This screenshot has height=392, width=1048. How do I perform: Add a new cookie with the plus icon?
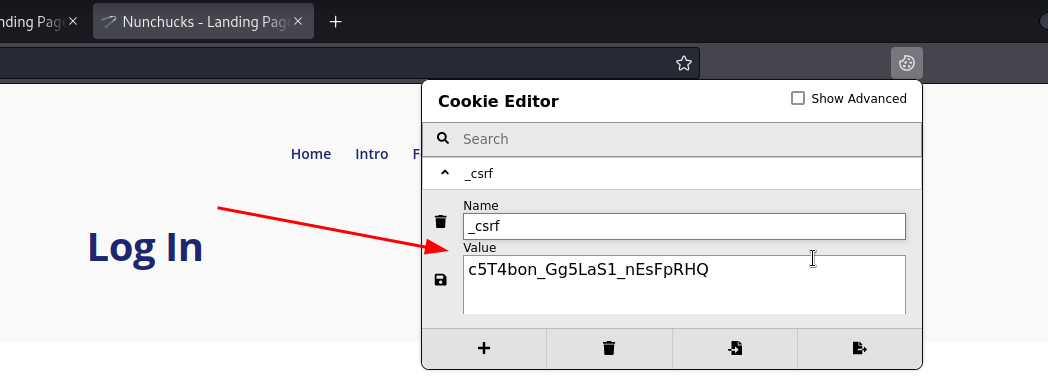(484, 348)
